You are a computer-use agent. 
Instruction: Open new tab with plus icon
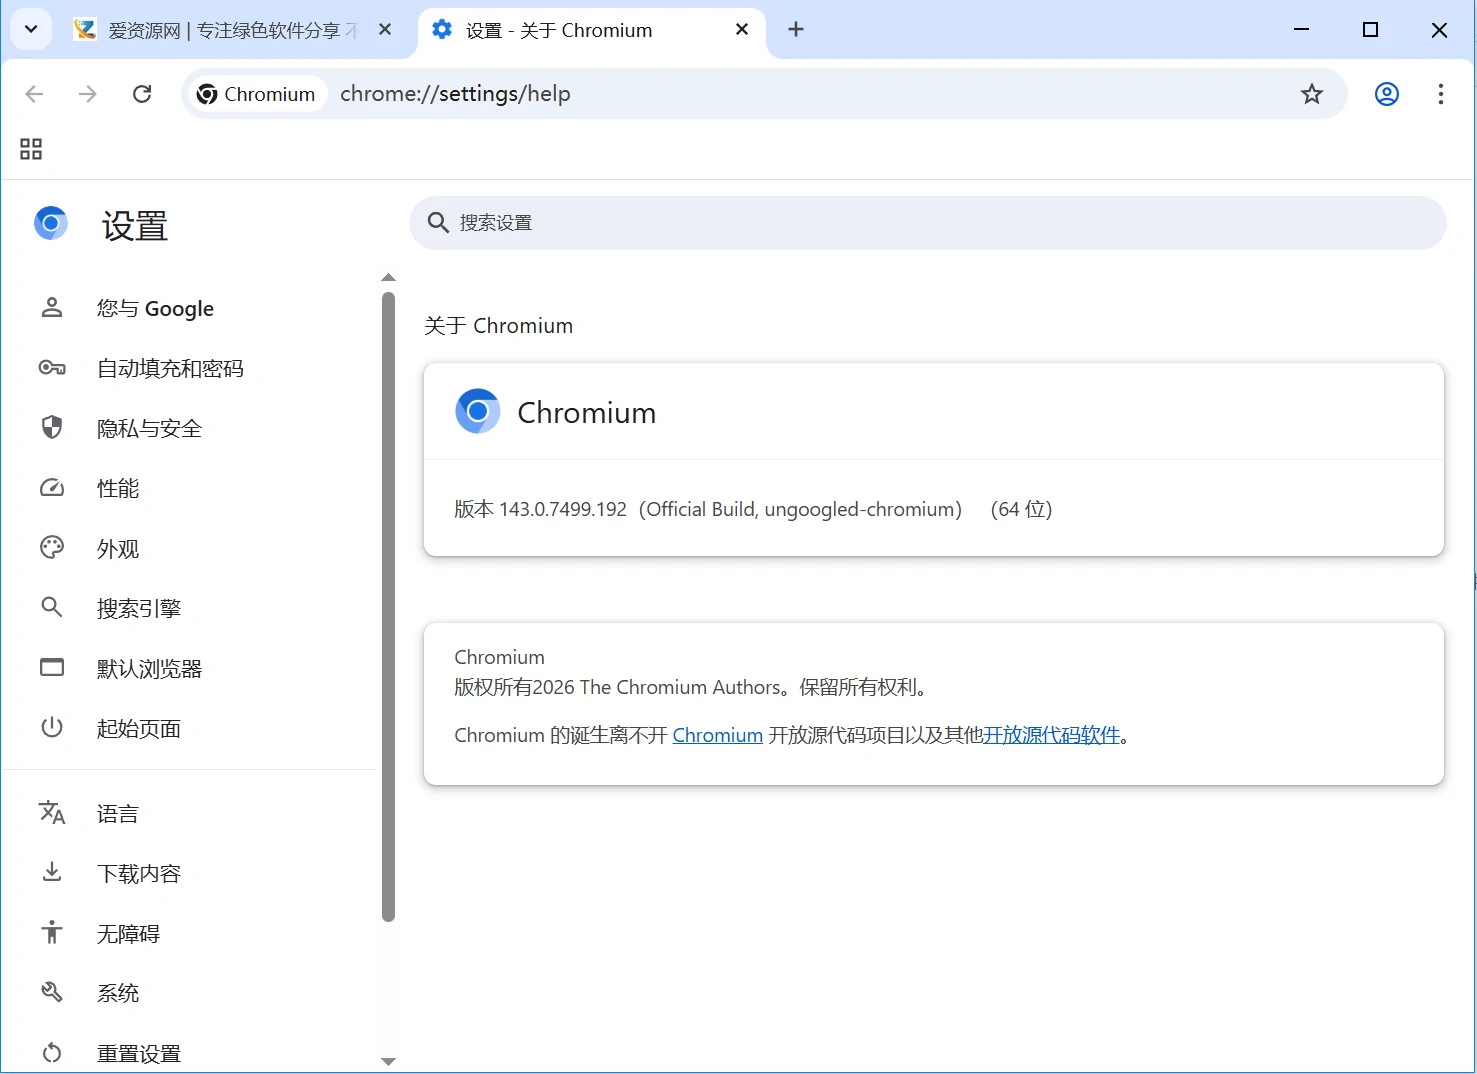(x=796, y=30)
